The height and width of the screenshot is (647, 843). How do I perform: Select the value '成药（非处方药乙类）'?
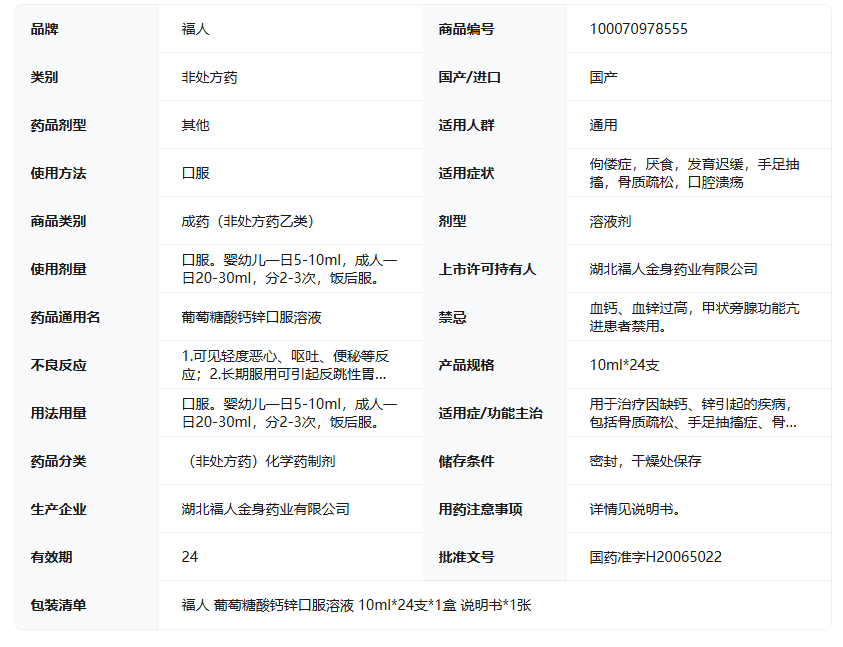(x=248, y=221)
